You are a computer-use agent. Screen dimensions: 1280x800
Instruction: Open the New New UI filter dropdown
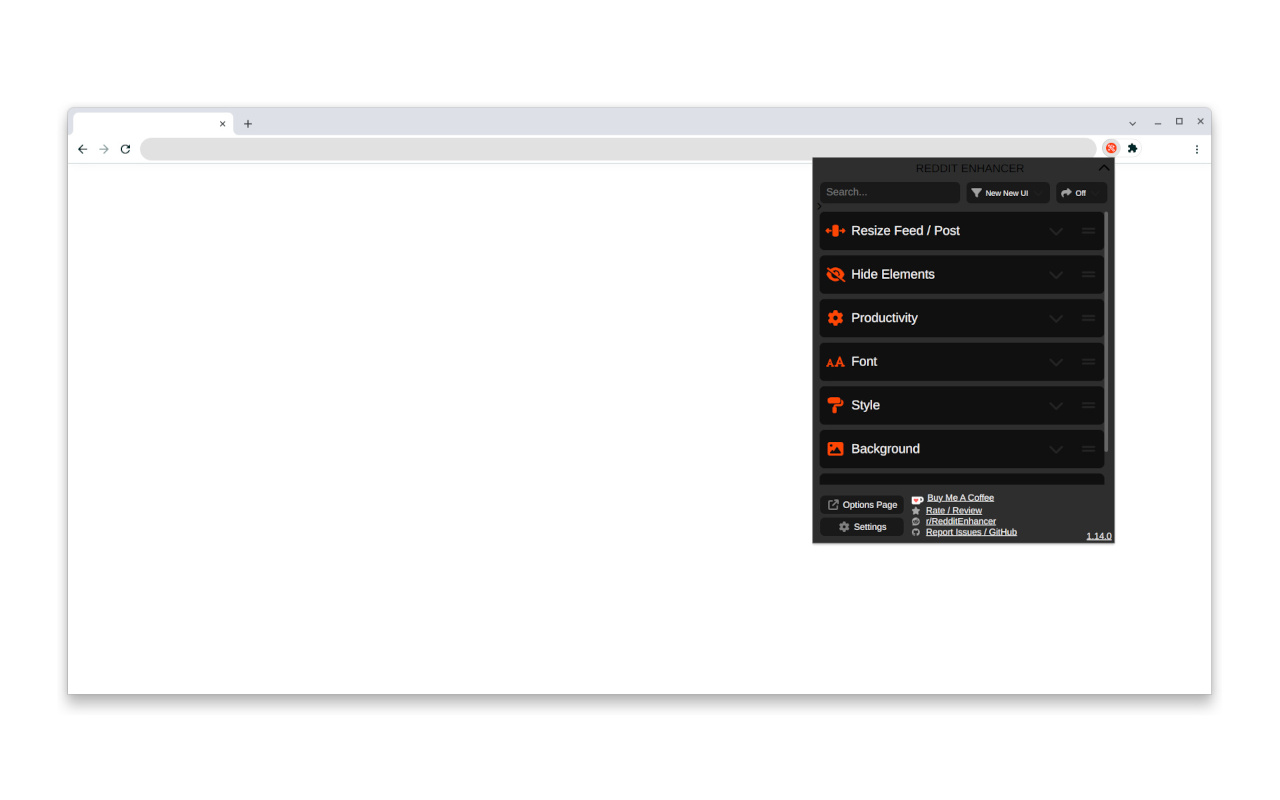(x=1008, y=193)
